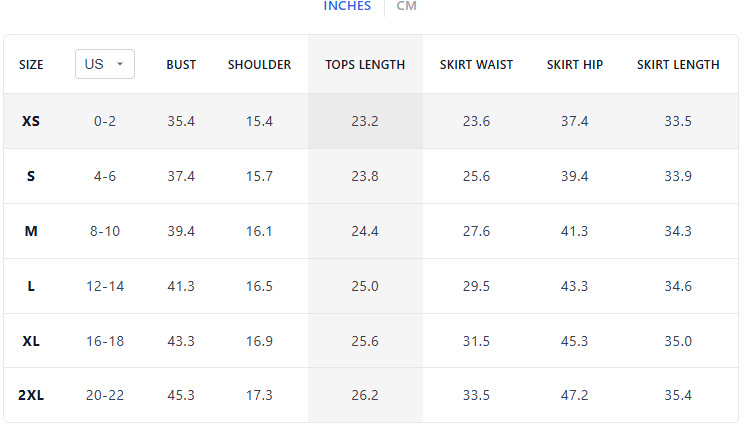The image size is (749, 432).
Task: Click the US size range 8-10
Action: point(105,231)
